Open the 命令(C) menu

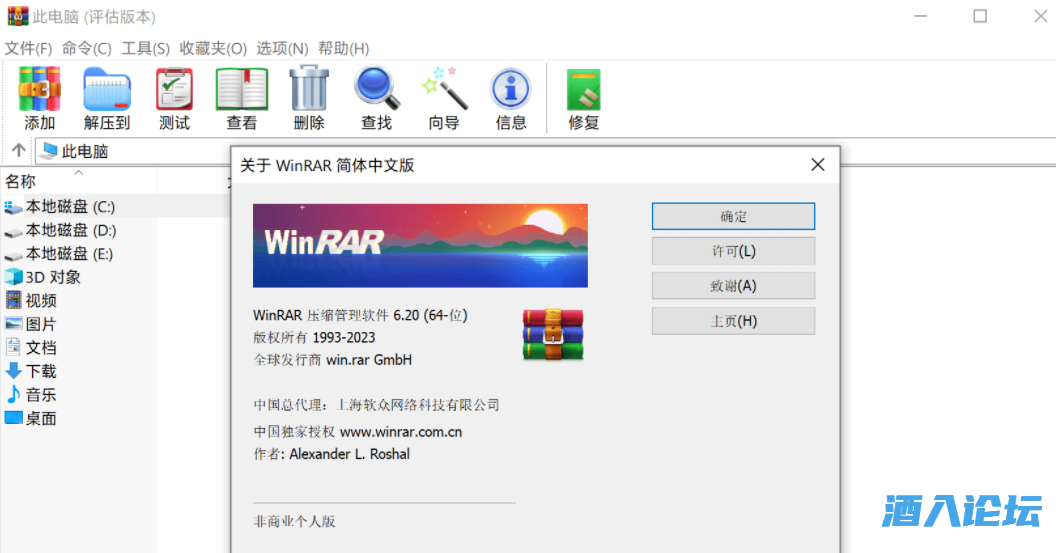(86, 48)
